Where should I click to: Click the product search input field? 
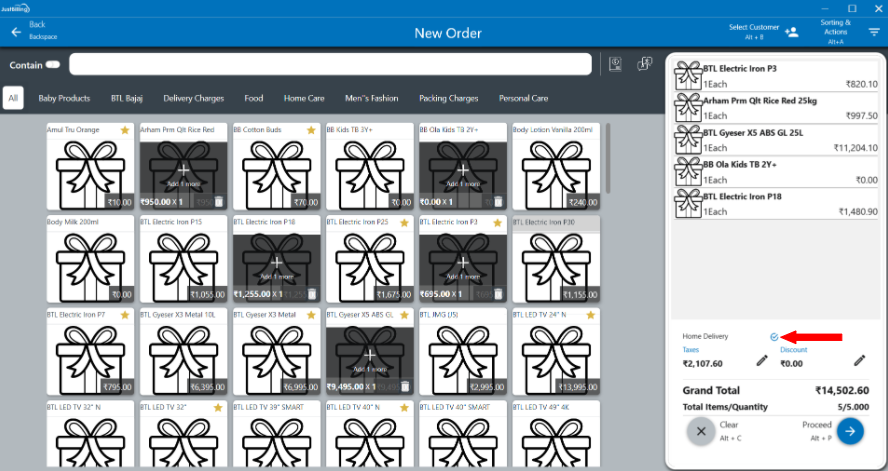pyautogui.click(x=330, y=65)
